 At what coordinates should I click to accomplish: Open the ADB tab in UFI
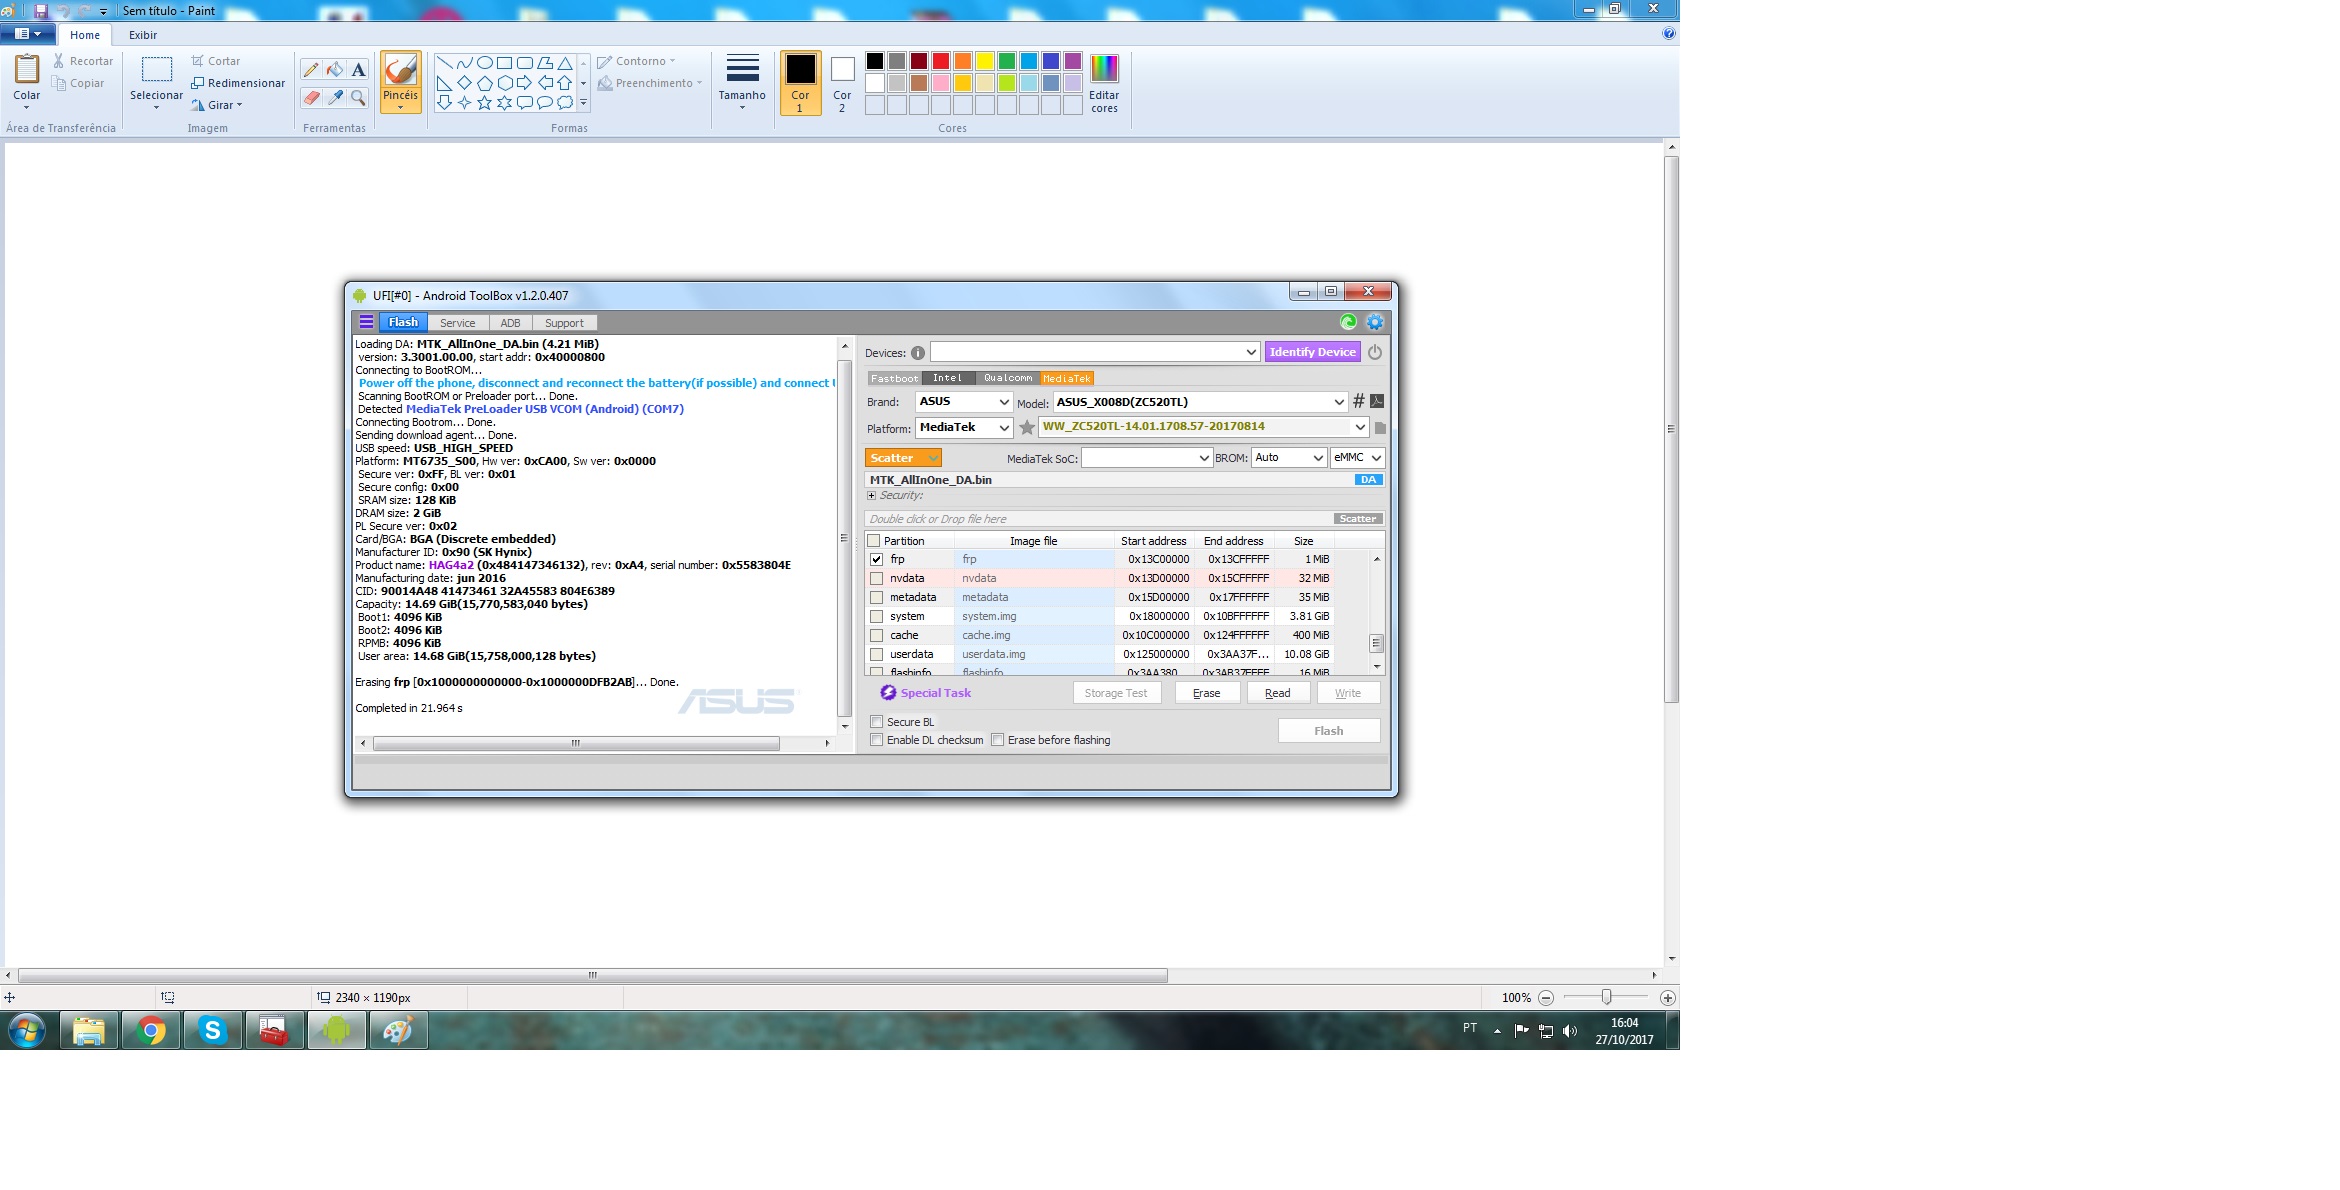click(511, 323)
